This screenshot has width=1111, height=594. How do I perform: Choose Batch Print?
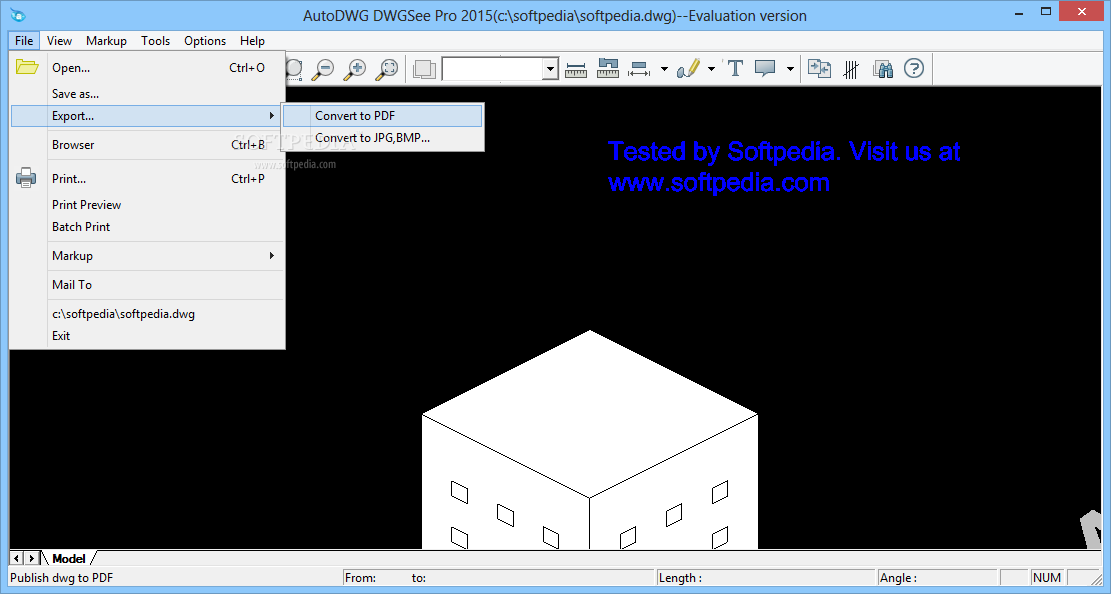147,227
